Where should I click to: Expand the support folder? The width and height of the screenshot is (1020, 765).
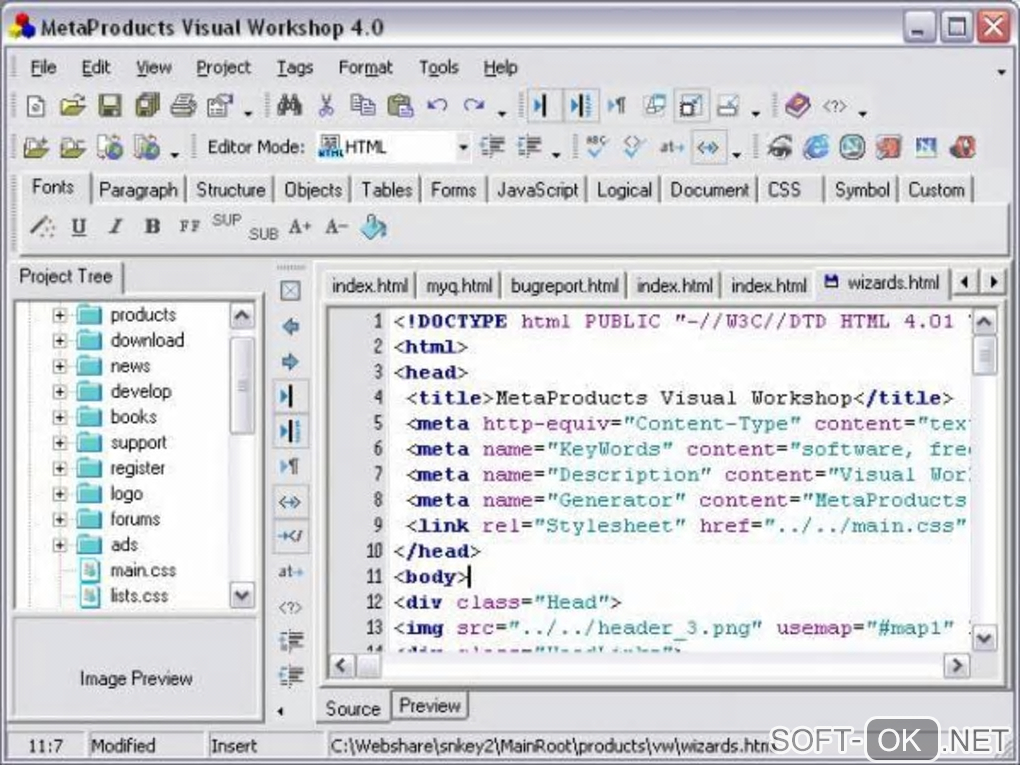[59, 442]
